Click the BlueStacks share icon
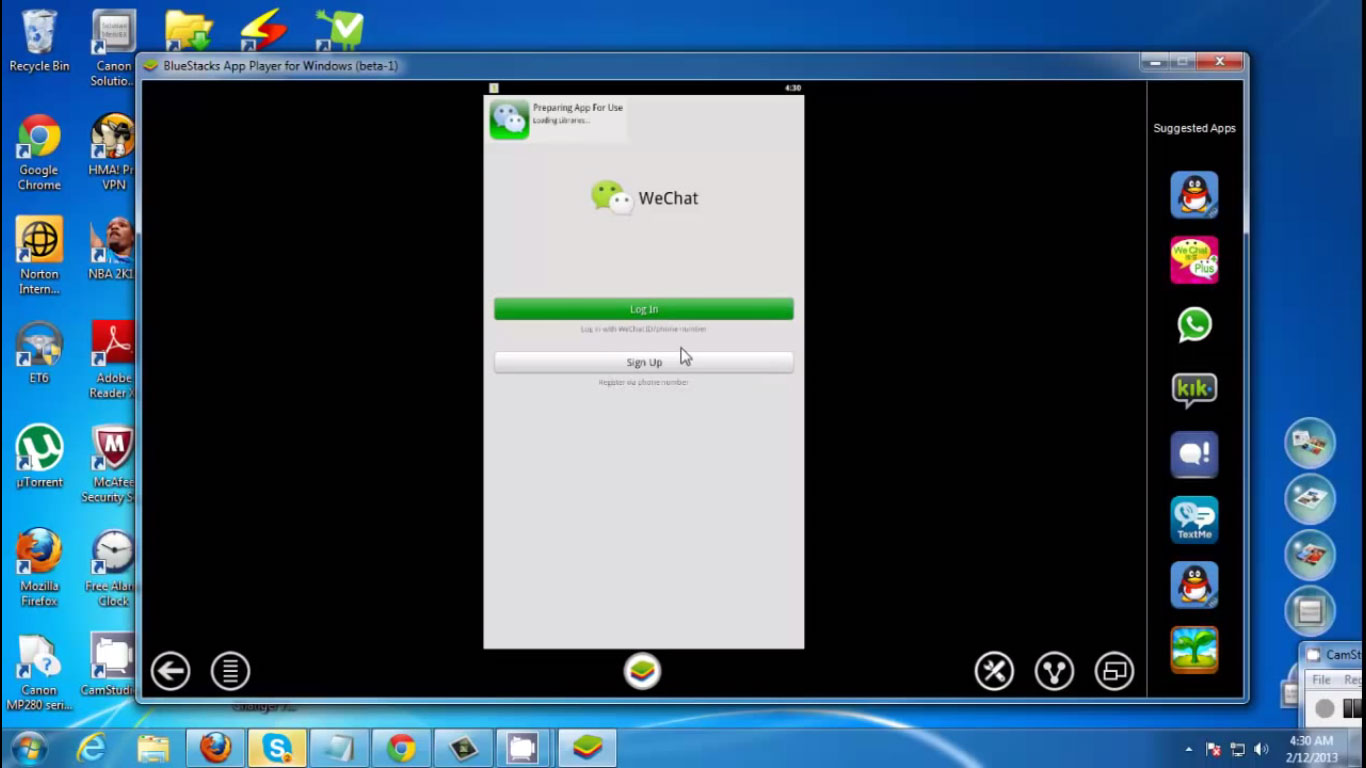This screenshot has height=768, width=1366. point(1054,671)
